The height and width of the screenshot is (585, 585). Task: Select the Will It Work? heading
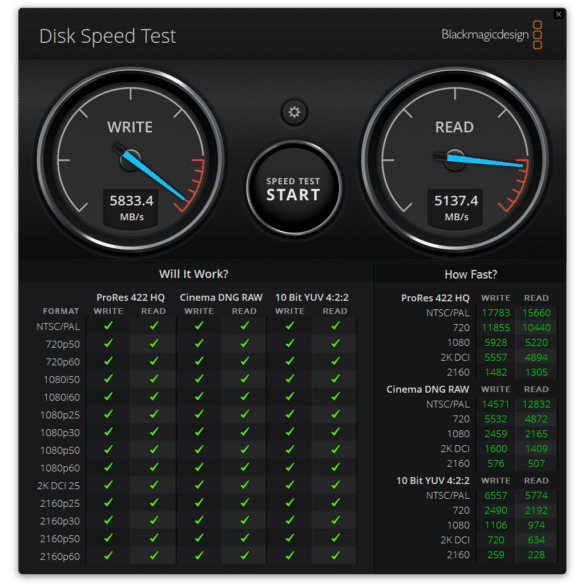coord(194,274)
